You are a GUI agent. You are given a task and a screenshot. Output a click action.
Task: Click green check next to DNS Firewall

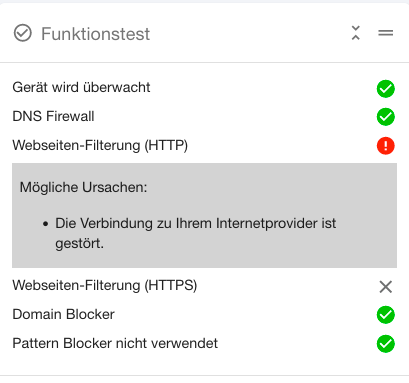pos(386,117)
